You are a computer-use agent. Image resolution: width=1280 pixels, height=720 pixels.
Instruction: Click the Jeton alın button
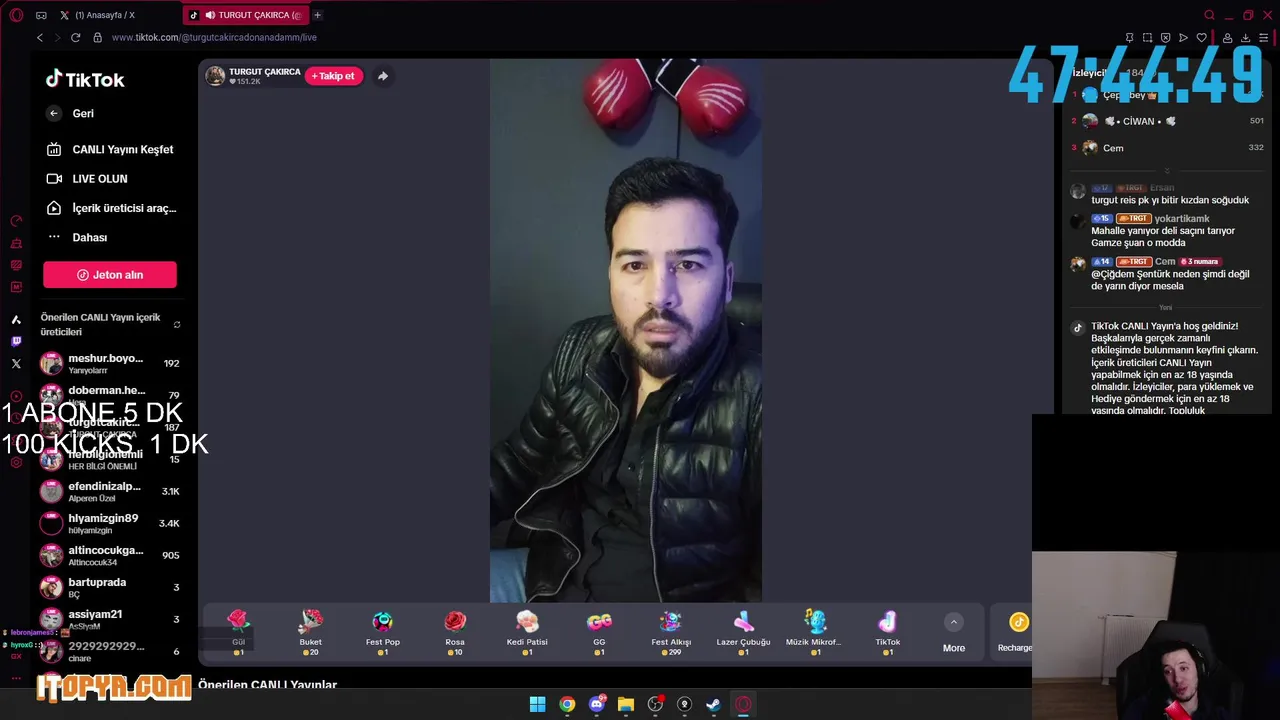point(110,275)
